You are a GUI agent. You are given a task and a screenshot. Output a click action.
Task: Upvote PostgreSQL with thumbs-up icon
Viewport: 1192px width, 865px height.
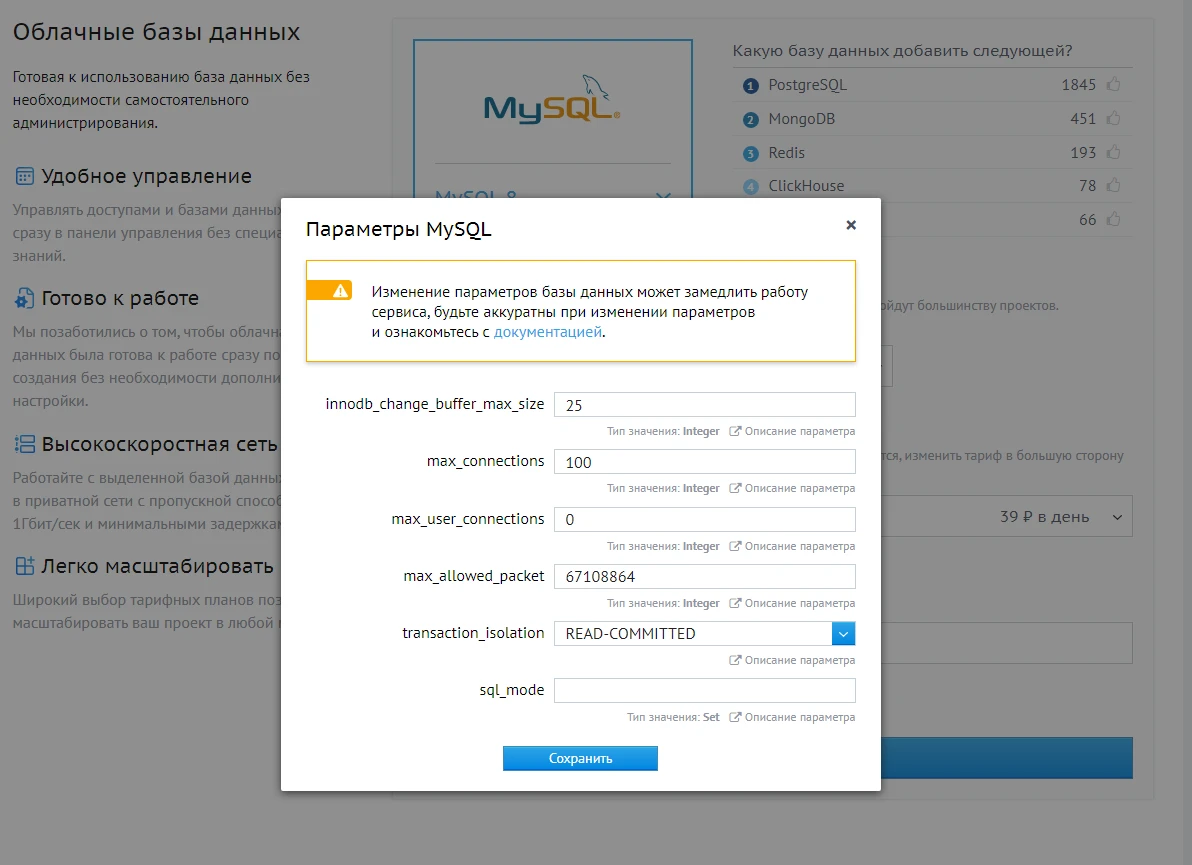pyautogui.click(x=1113, y=85)
